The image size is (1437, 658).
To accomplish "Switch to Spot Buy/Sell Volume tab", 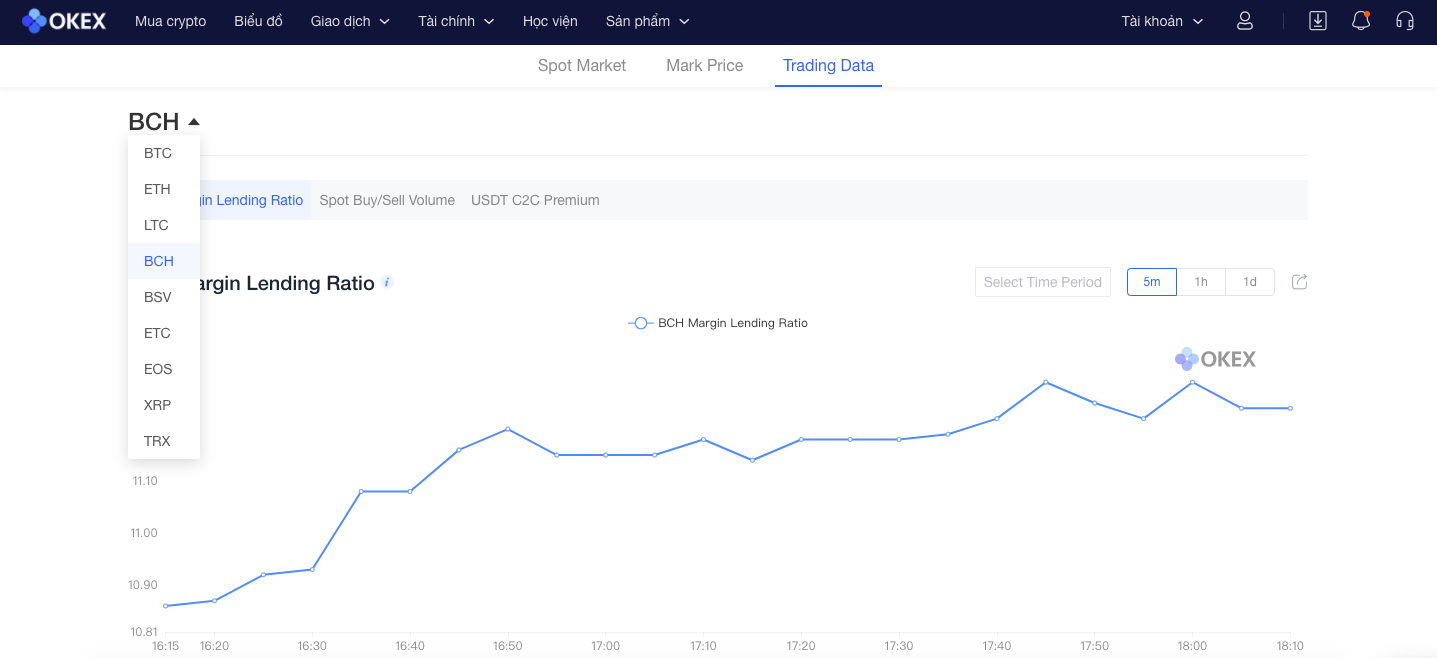I will (387, 200).
